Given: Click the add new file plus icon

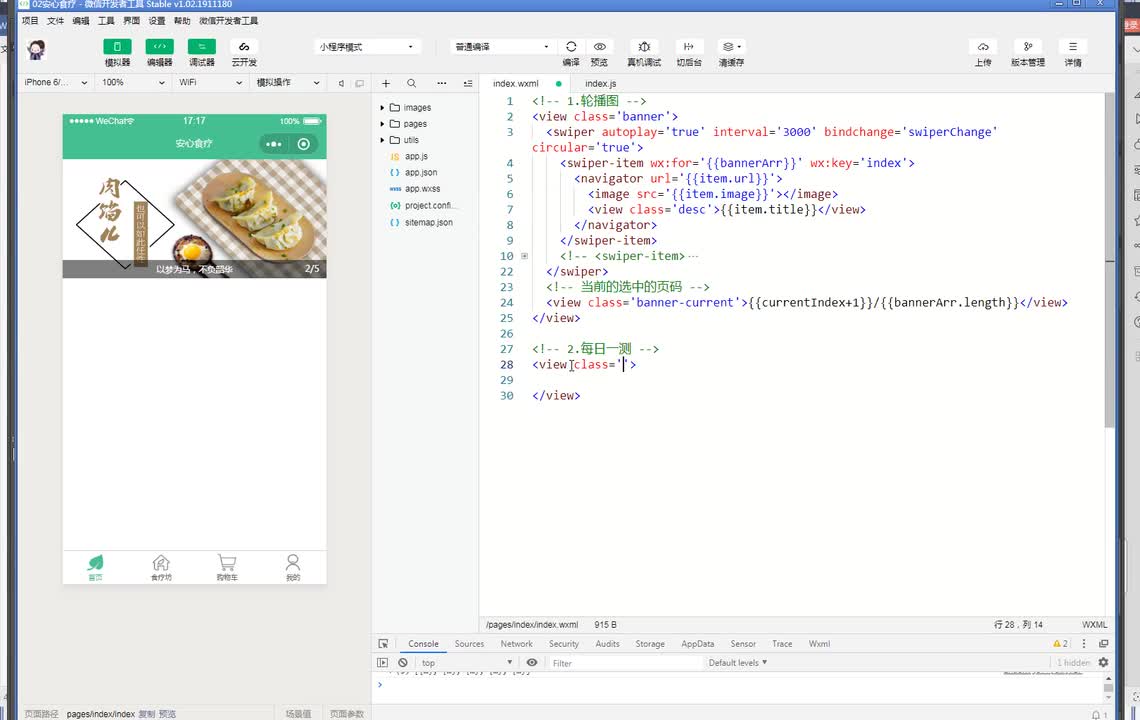Looking at the screenshot, I should click(386, 84).
